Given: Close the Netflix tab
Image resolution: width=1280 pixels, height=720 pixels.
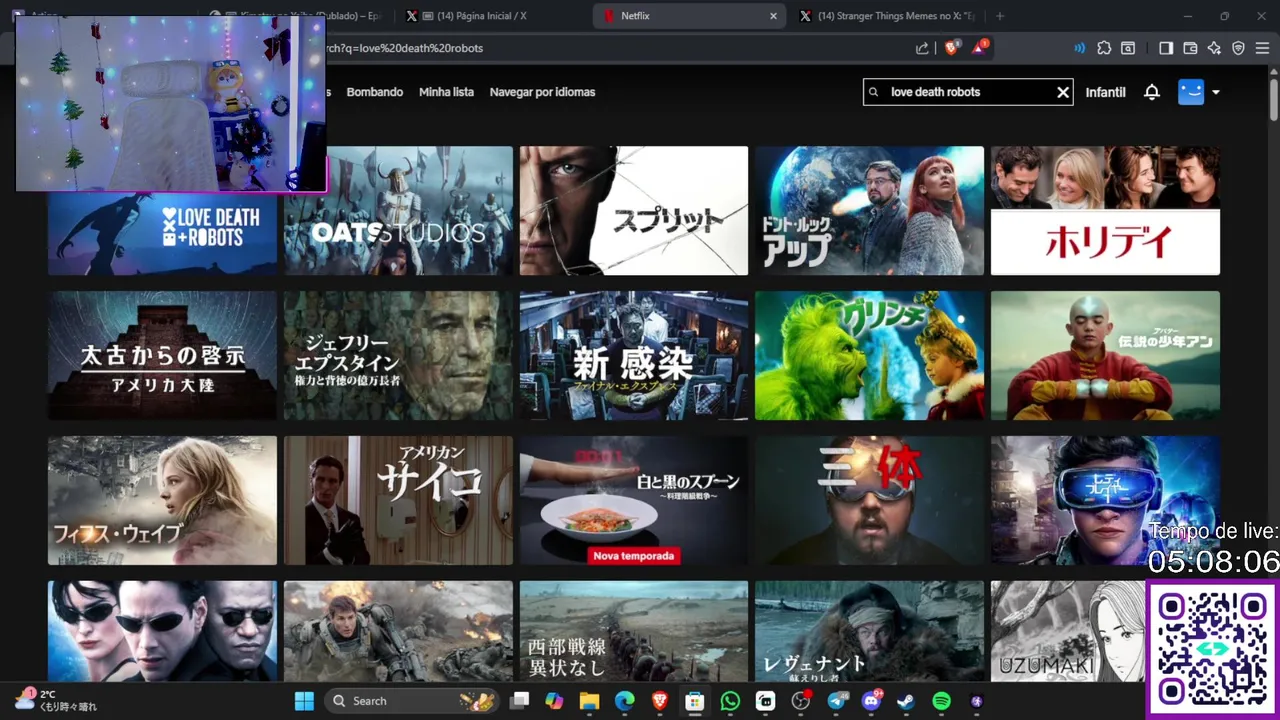Looking at the screenshot, I should pos(773,16).
